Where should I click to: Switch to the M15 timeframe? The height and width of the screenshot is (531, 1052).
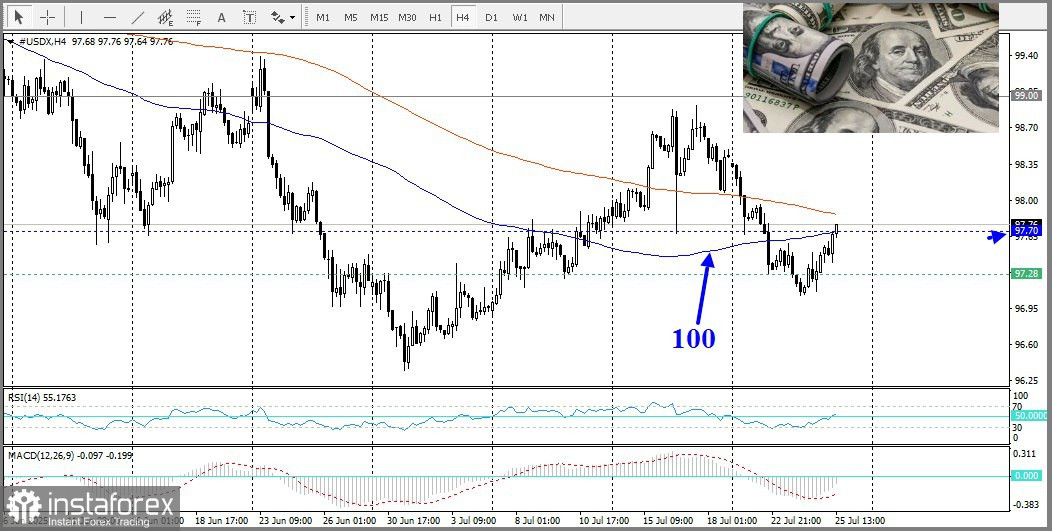point(379,17)
